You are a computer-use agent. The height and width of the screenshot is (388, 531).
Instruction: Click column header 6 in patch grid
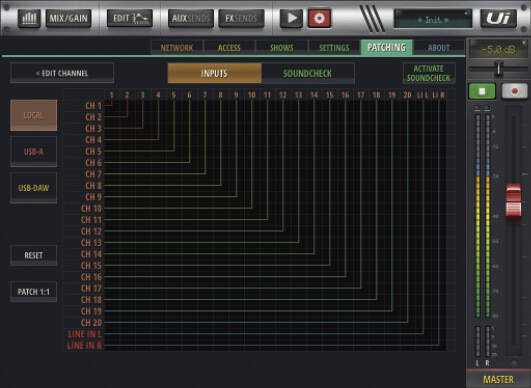[189, 95]
